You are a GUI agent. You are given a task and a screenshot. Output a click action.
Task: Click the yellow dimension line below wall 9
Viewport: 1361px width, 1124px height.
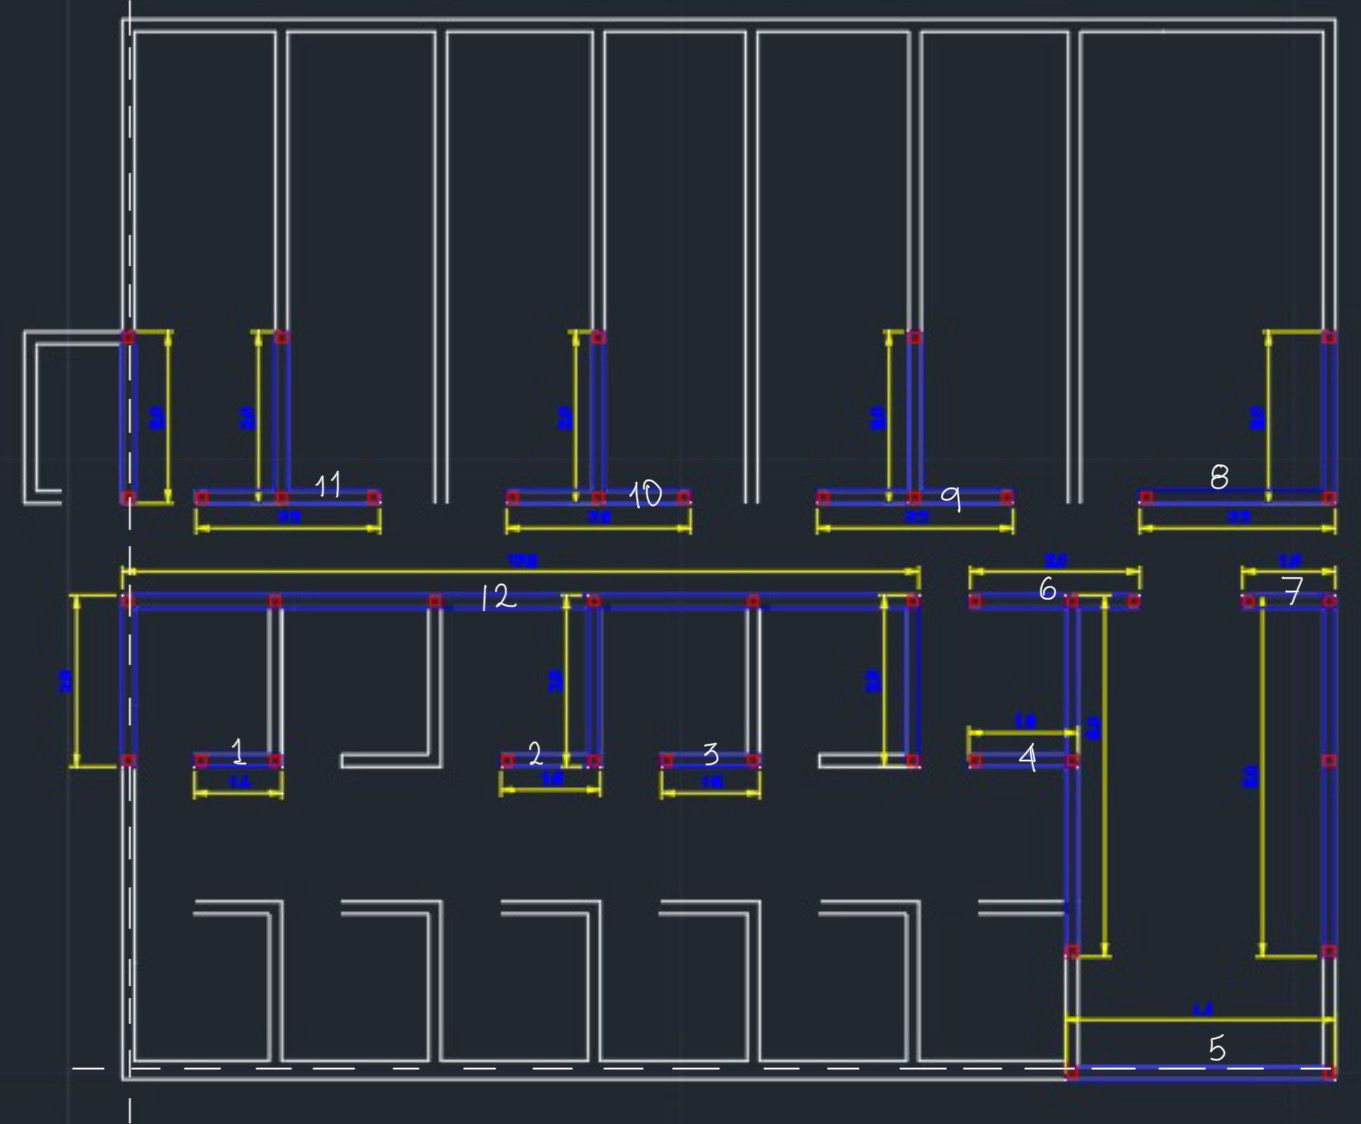click(x=915, y=527)
